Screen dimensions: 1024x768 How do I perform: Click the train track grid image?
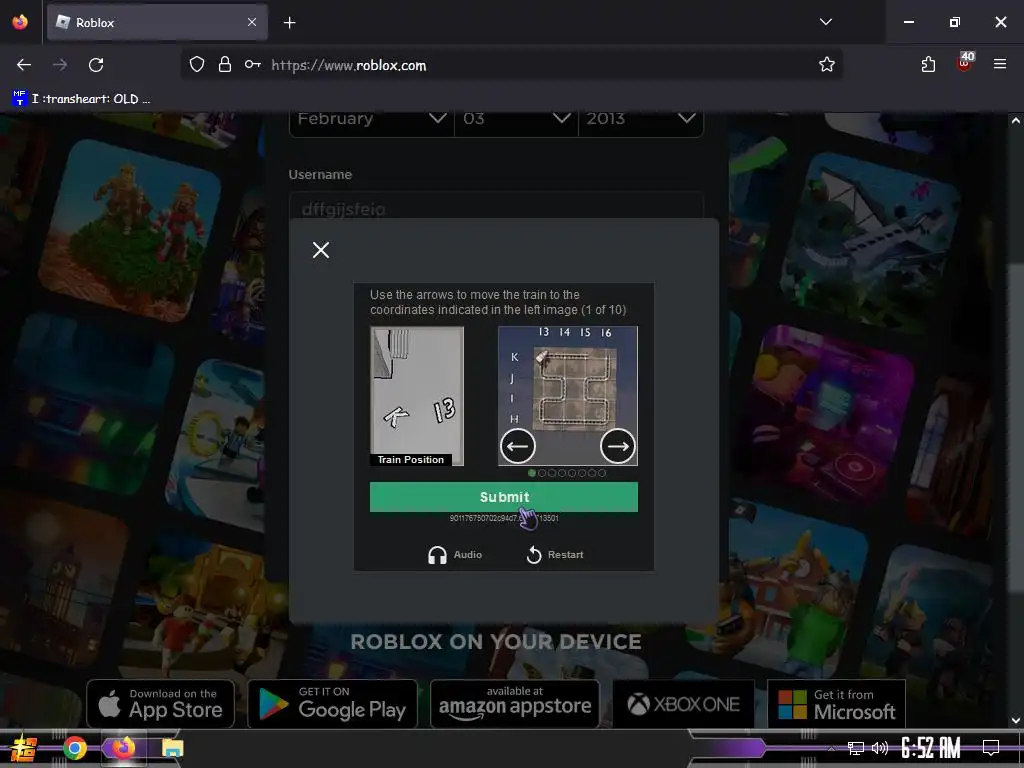pos(568,396)
